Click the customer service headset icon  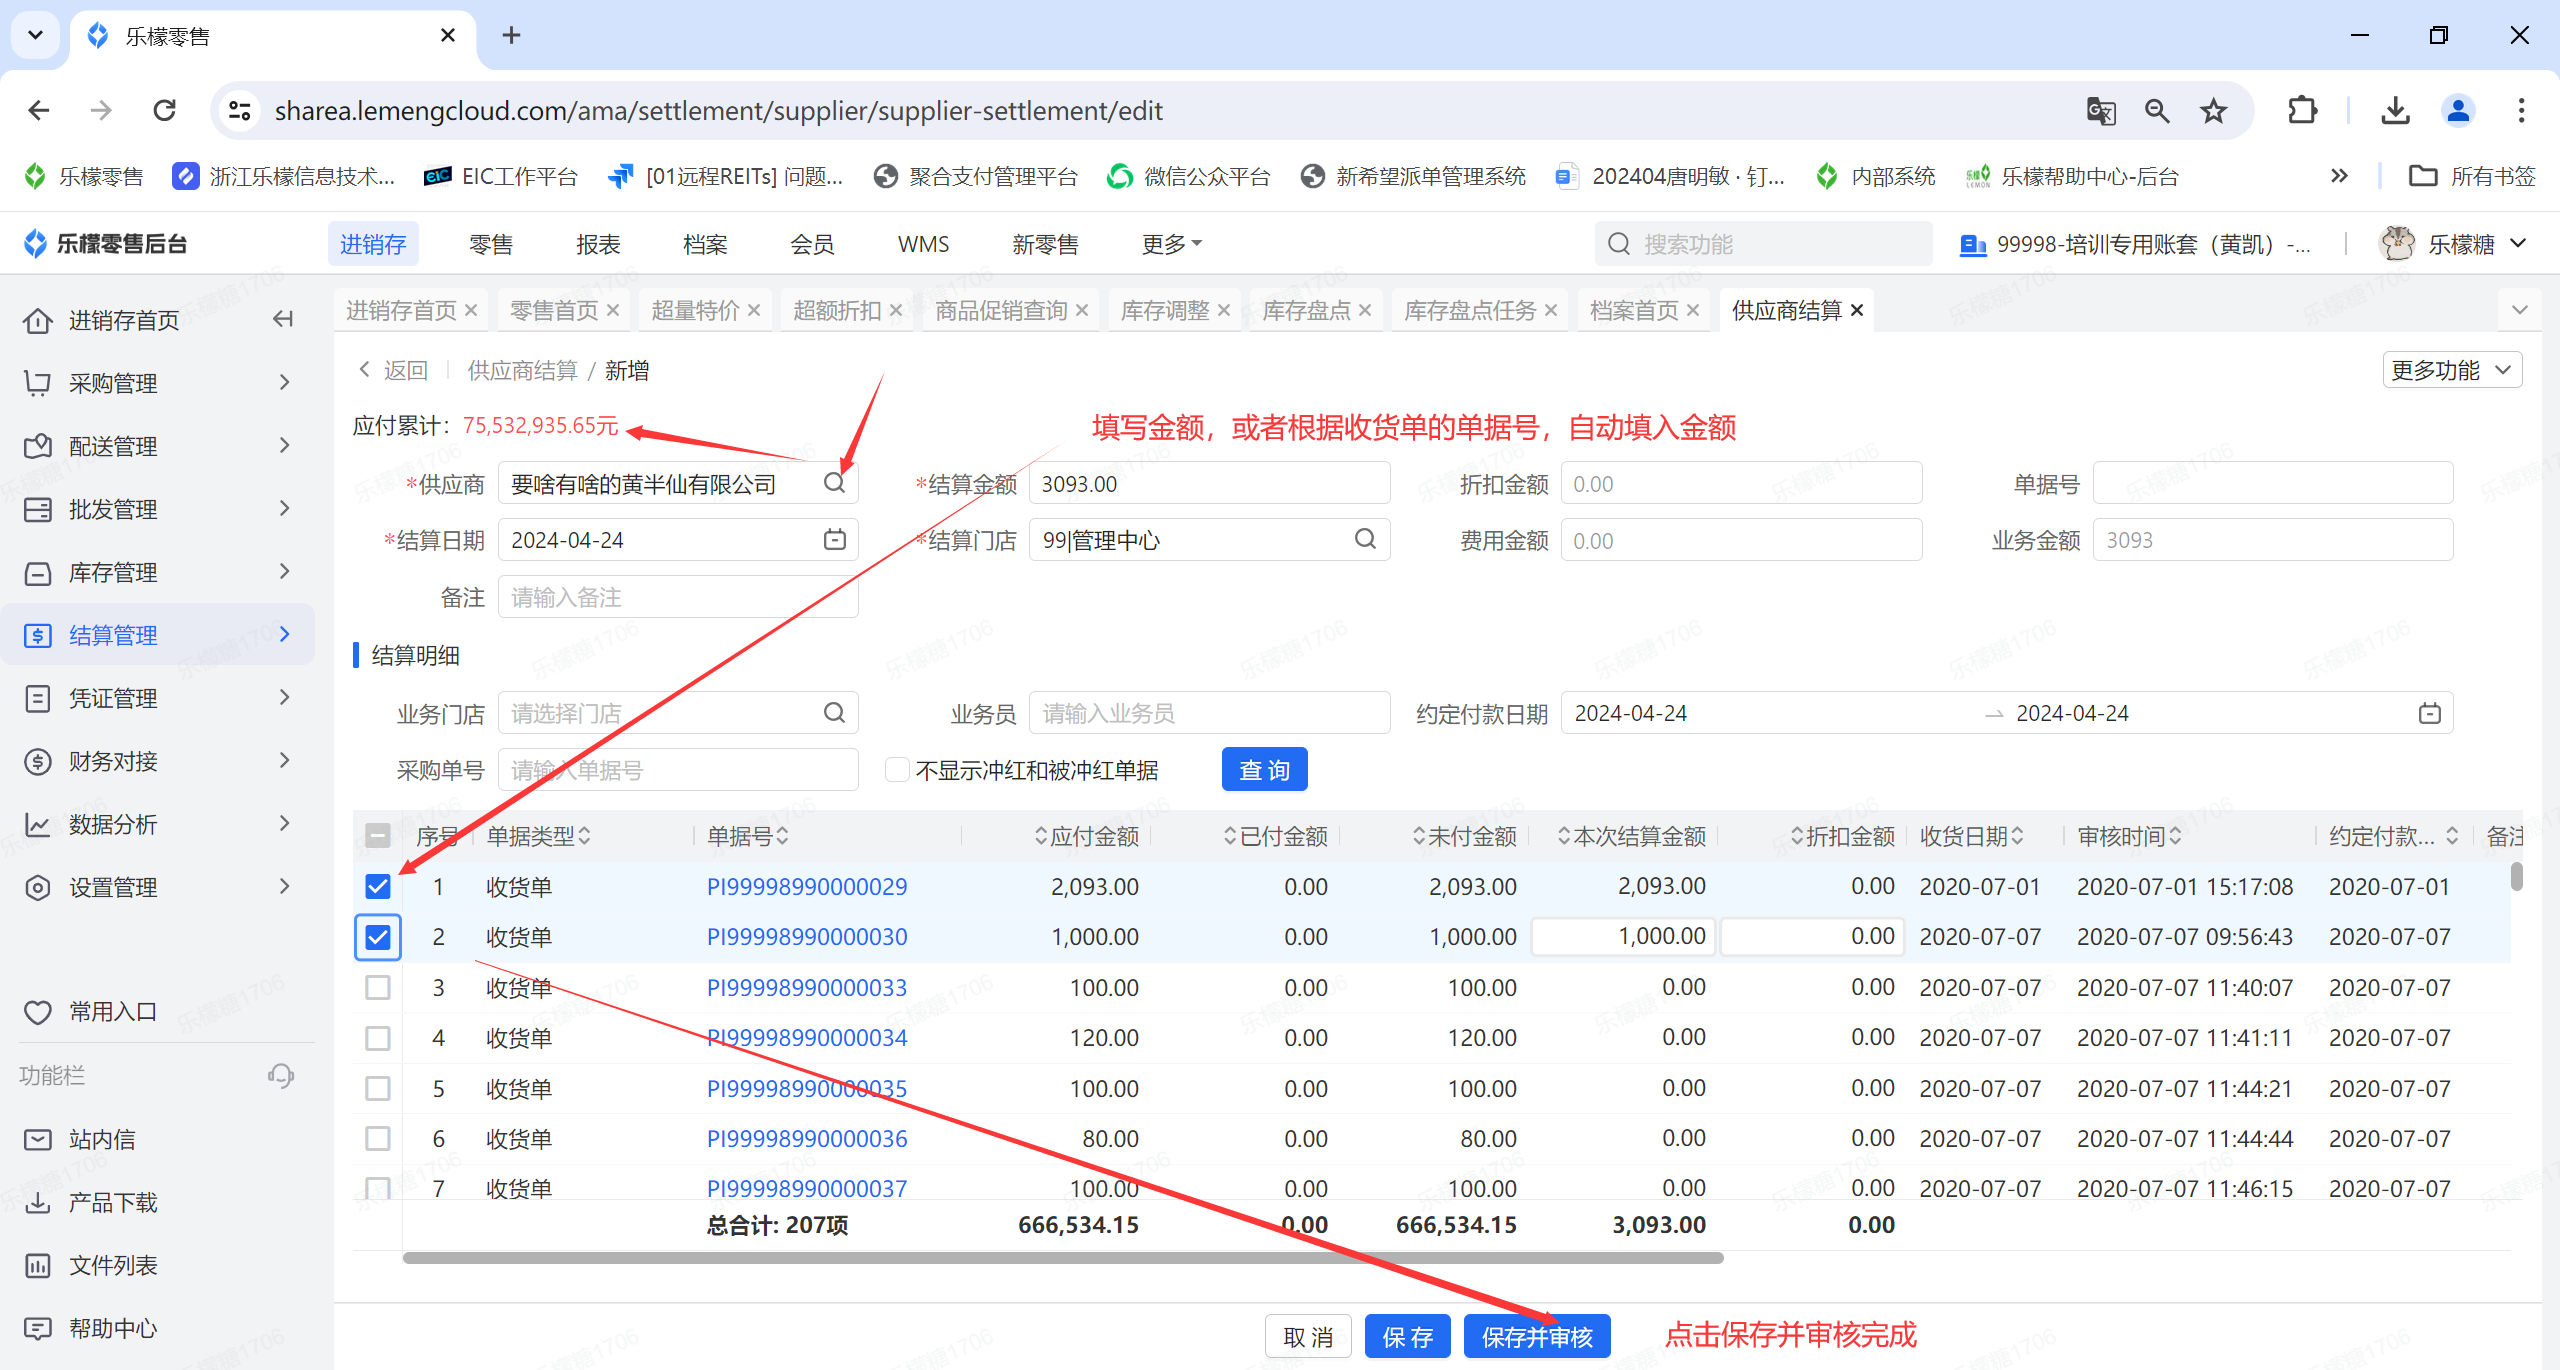click(281, 1075)
